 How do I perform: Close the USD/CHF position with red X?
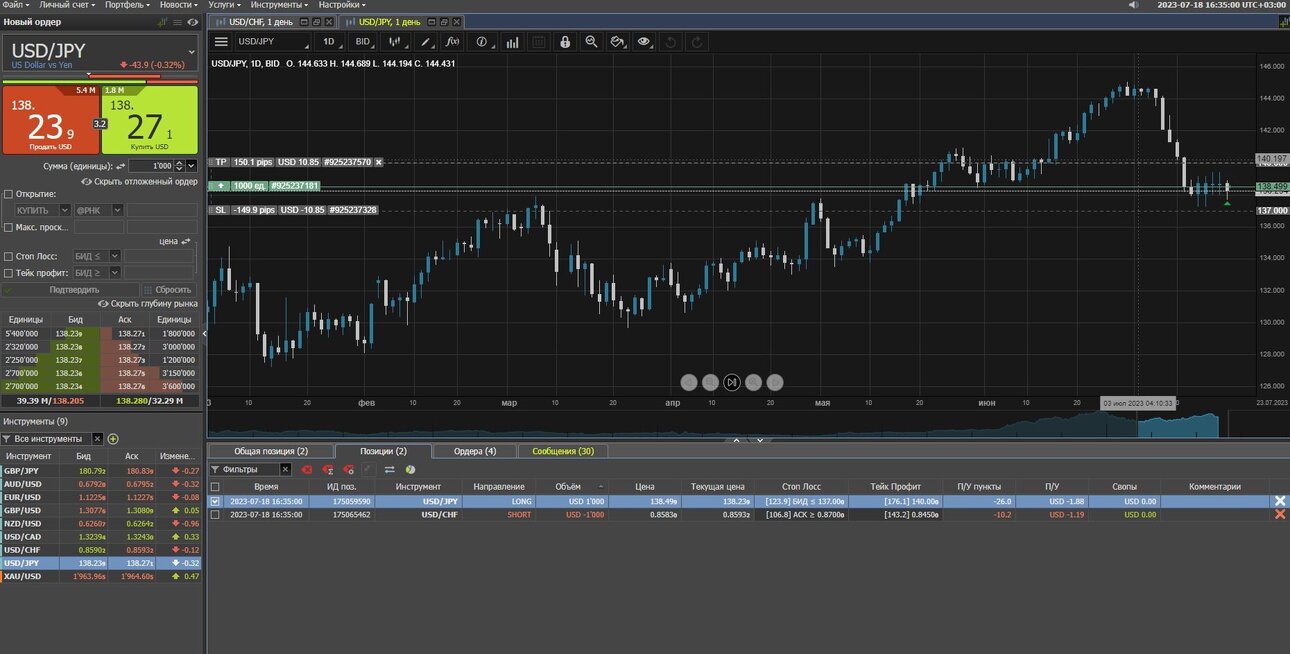pyautogui.click(x=1279, y=514)
